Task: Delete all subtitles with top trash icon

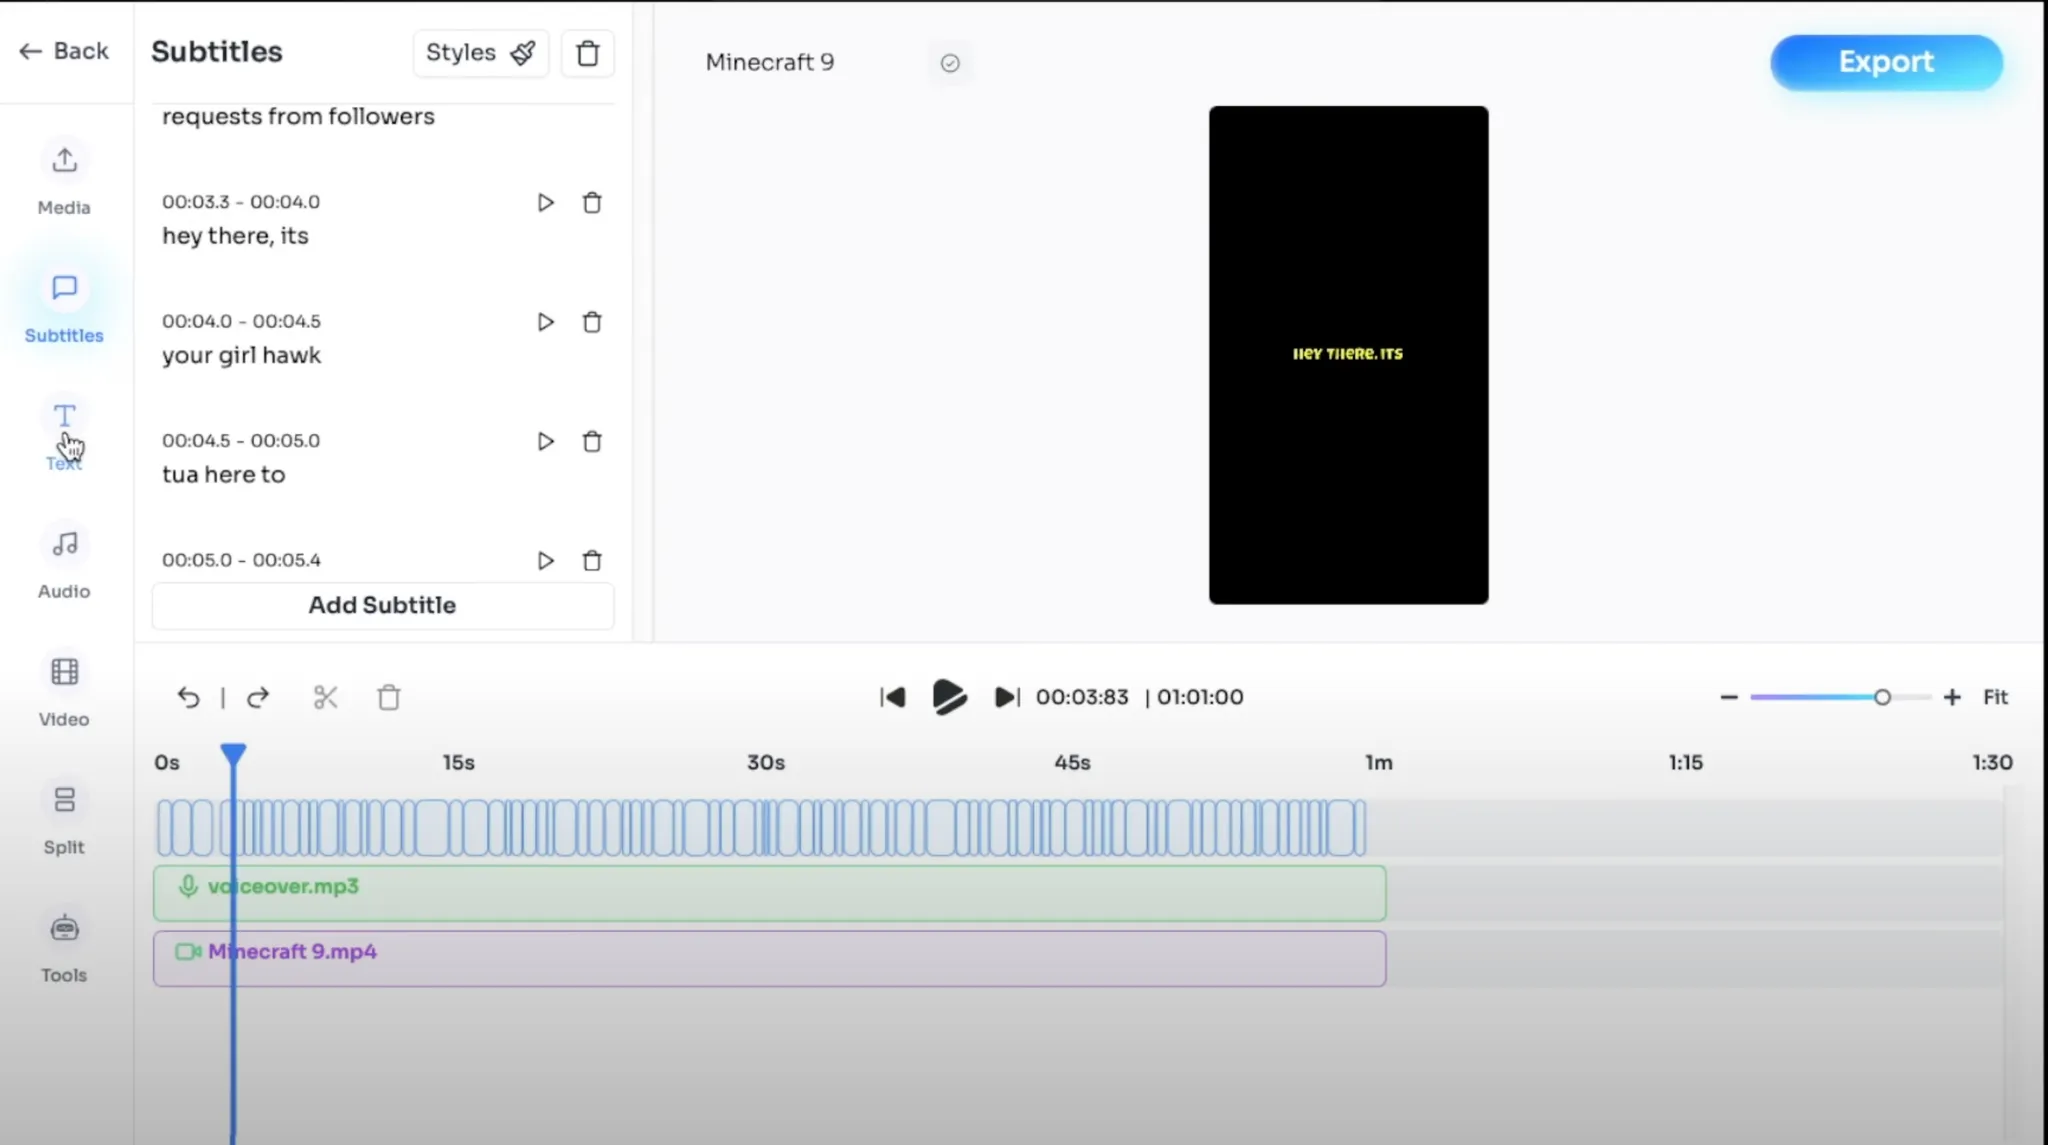Action: pos(588,53)
